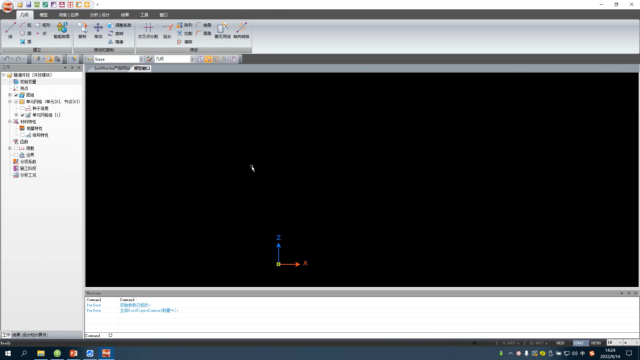Click the Rotate (旋转) tool
Image resolution: width=640 pixels, height=360 pixels.
[x=116, y=33]
